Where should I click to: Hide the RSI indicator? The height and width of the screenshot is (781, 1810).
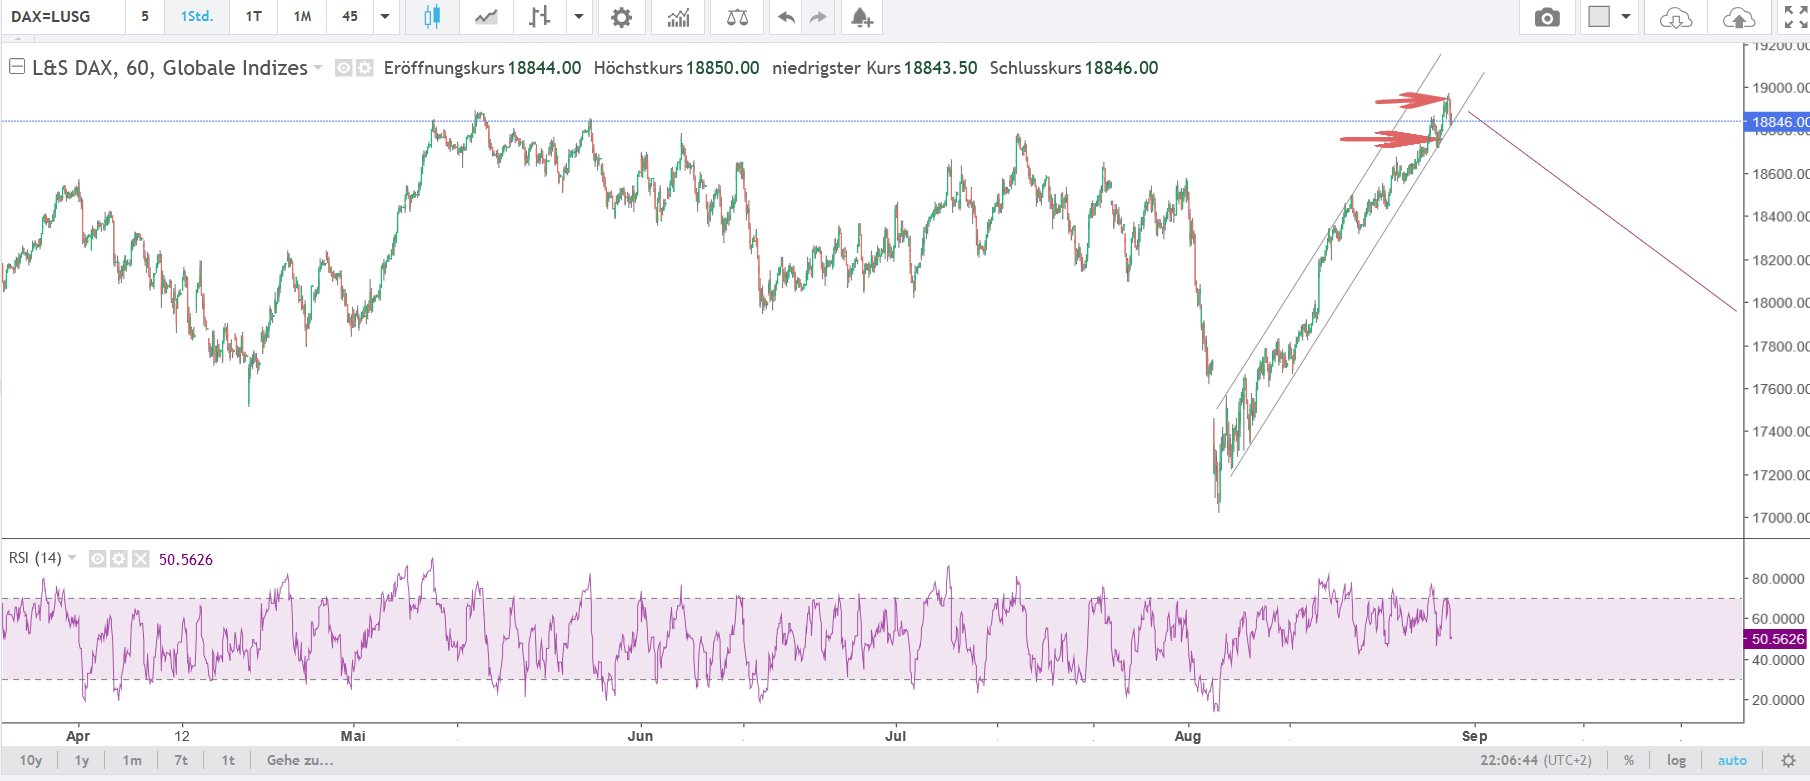pyautogui.click(x=97, y=559)
